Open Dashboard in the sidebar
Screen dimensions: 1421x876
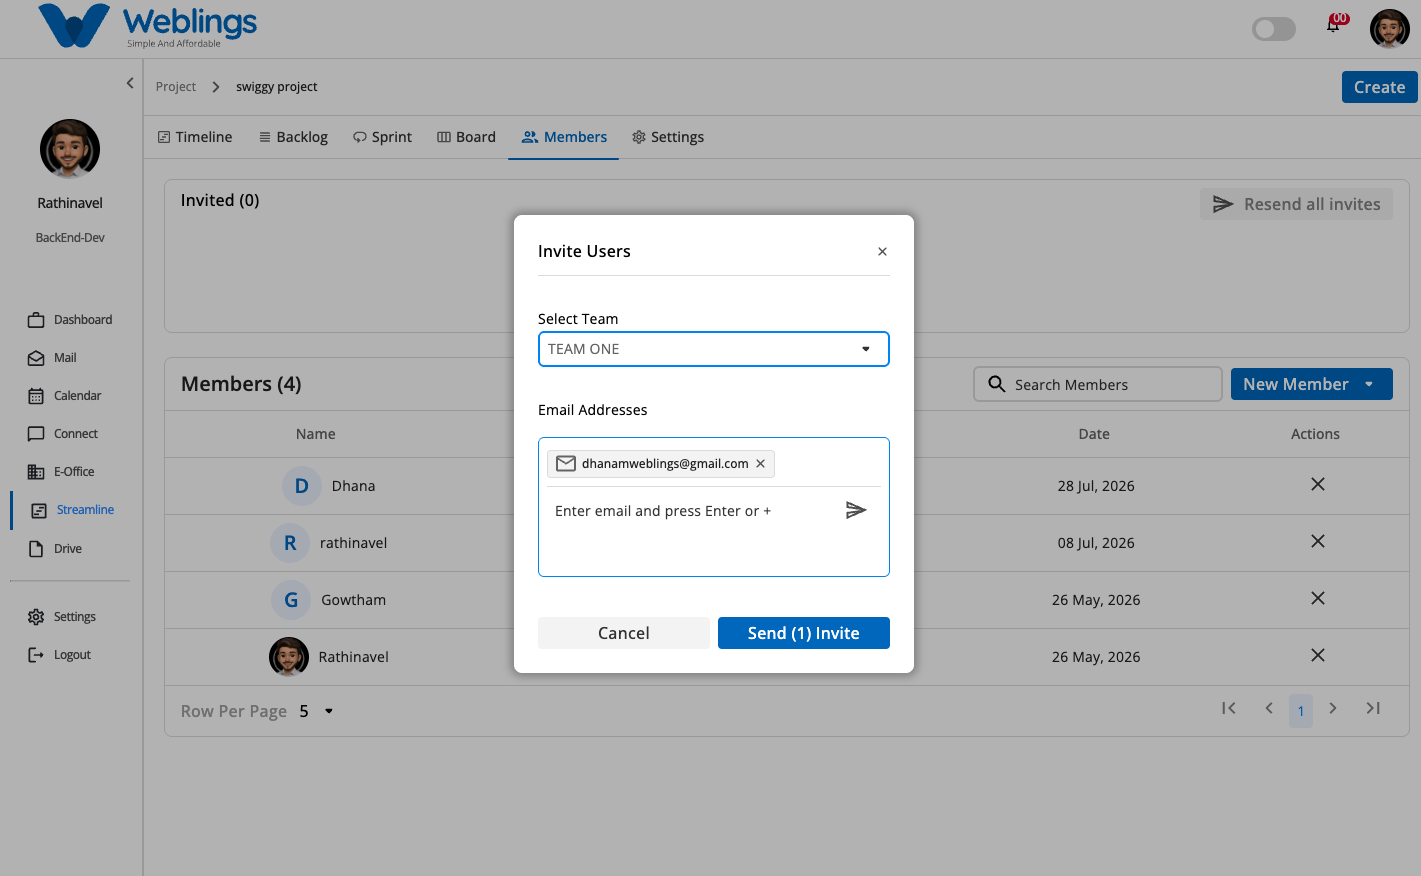point(70,320)
